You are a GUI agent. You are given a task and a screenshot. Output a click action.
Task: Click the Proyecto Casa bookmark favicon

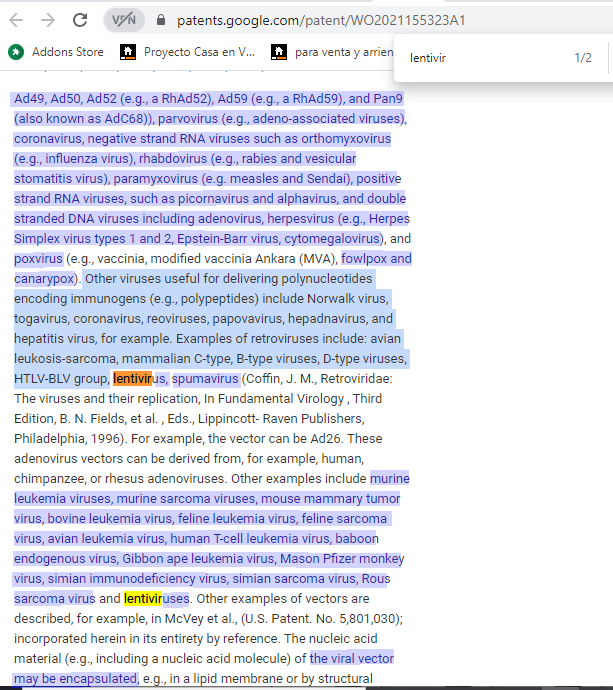pyautogui.click(x=128, y=51)
